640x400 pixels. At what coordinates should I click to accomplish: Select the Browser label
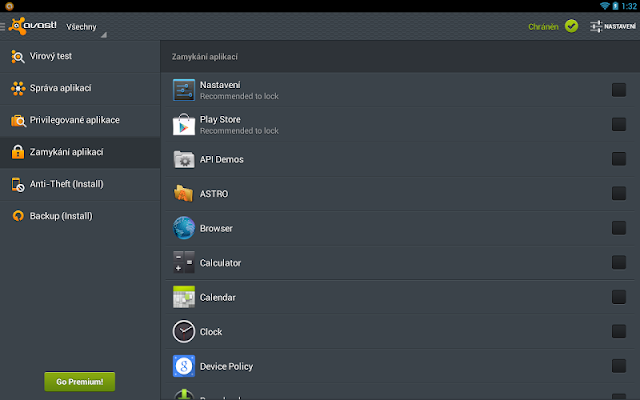tap(216, 229)
